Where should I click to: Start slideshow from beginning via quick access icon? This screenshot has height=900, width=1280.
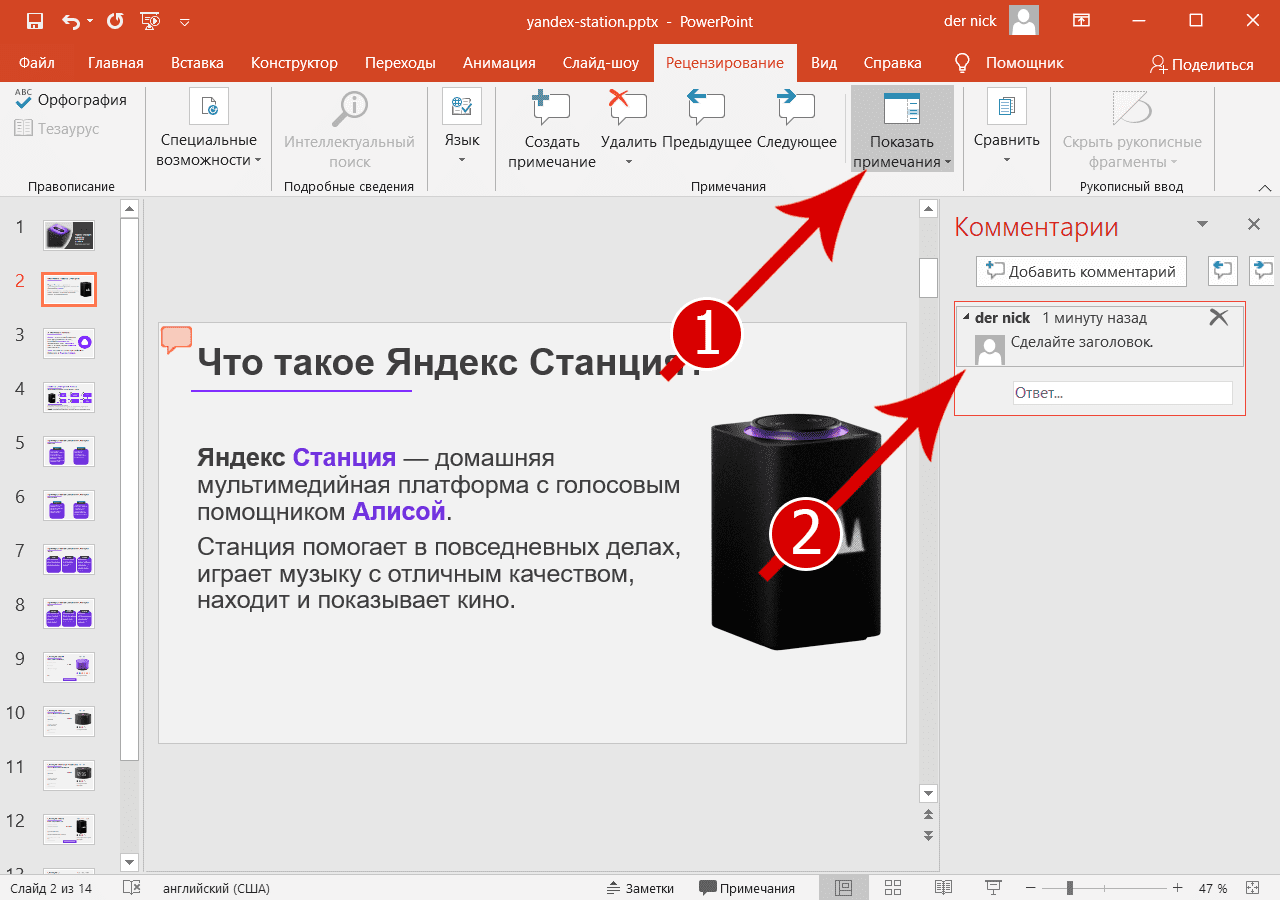tap(150, 21)
